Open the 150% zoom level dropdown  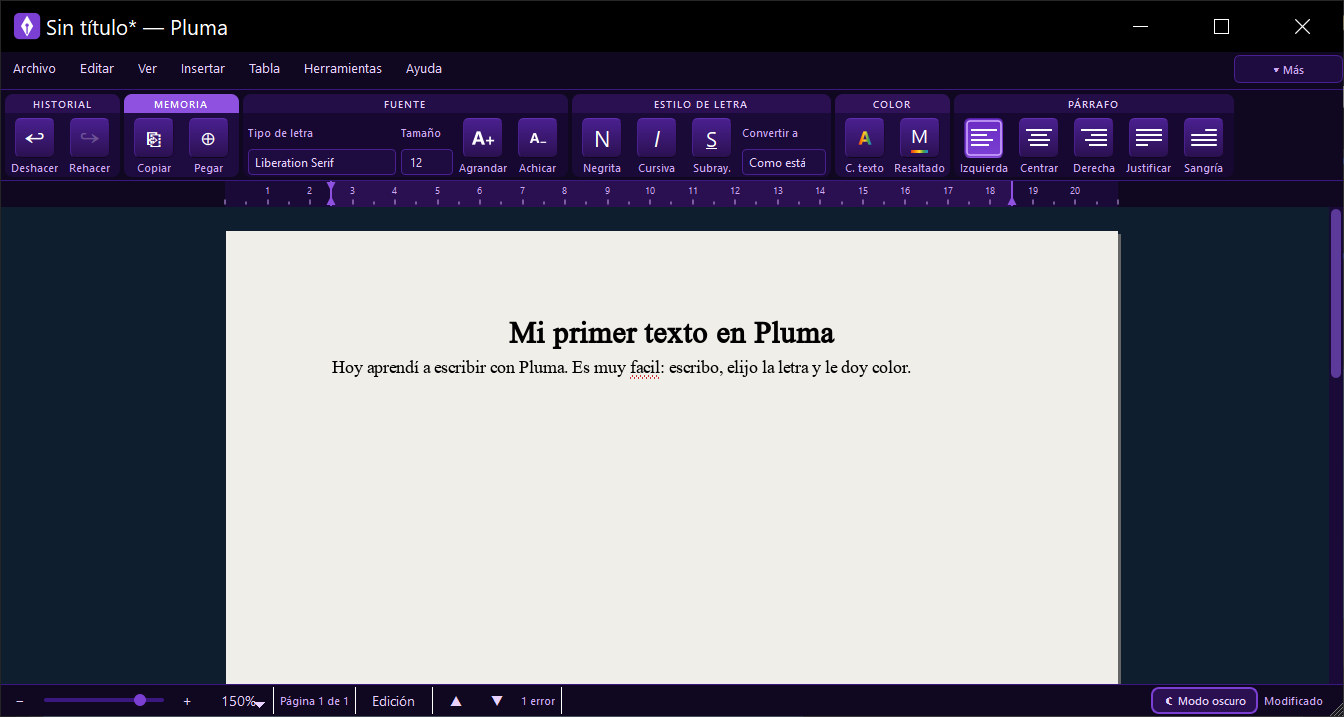coord(243,701)
